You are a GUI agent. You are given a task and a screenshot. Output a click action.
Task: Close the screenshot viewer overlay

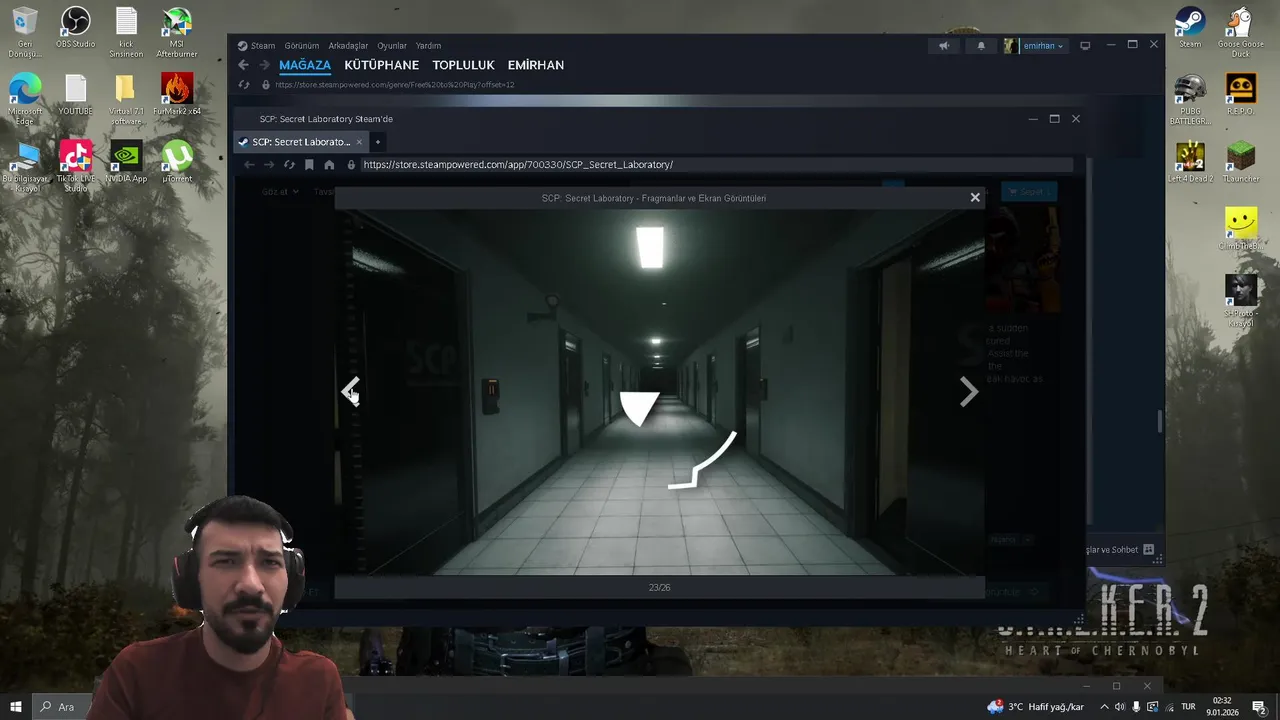click(975, 197)
